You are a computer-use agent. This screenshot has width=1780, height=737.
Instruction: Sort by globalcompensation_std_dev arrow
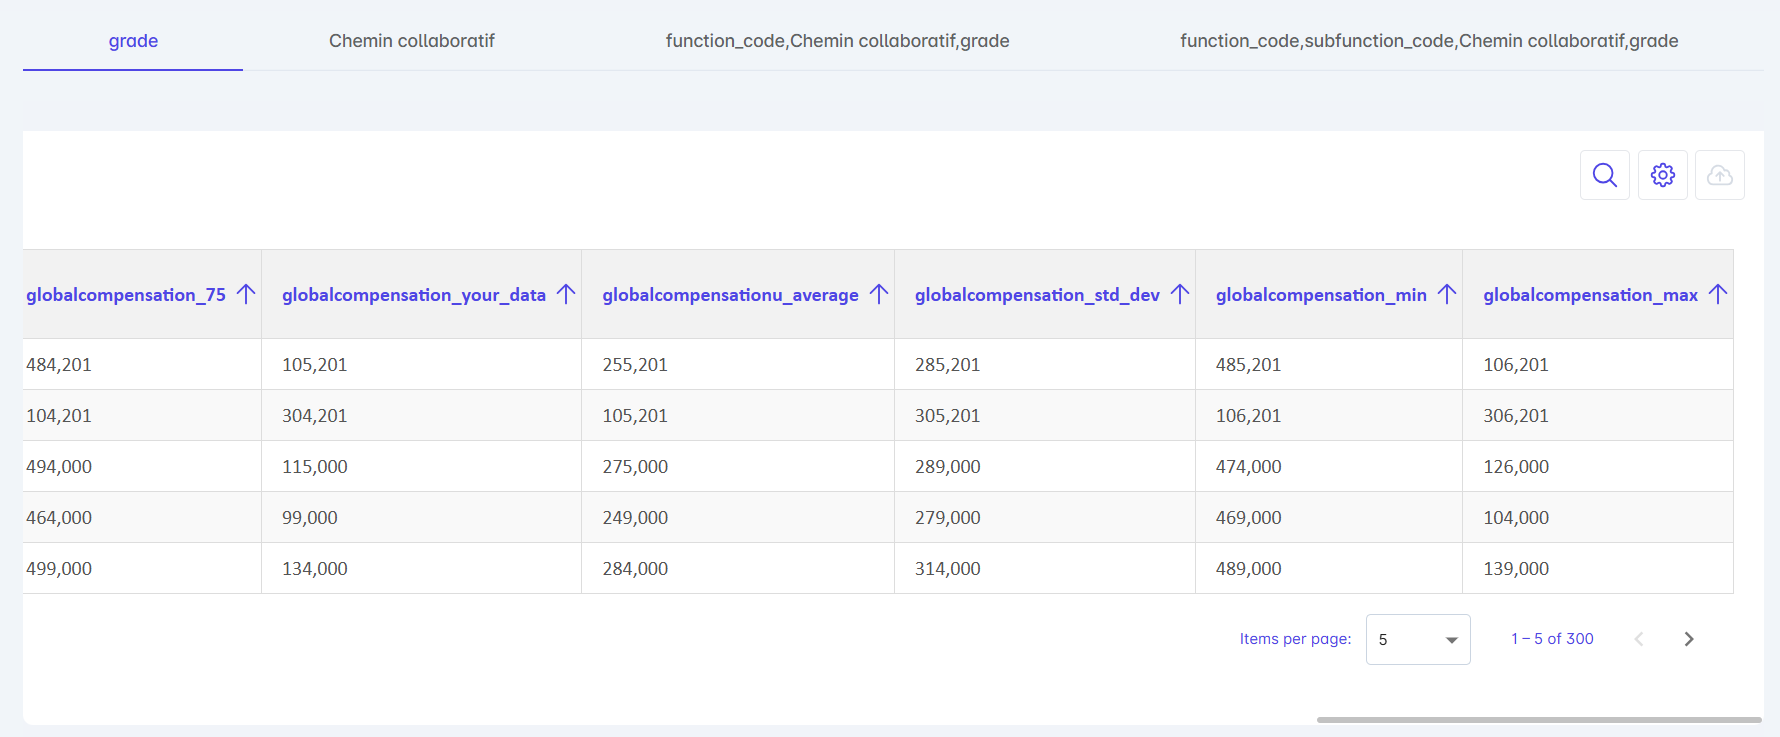pyautogui.click(x=1180, y=294)
